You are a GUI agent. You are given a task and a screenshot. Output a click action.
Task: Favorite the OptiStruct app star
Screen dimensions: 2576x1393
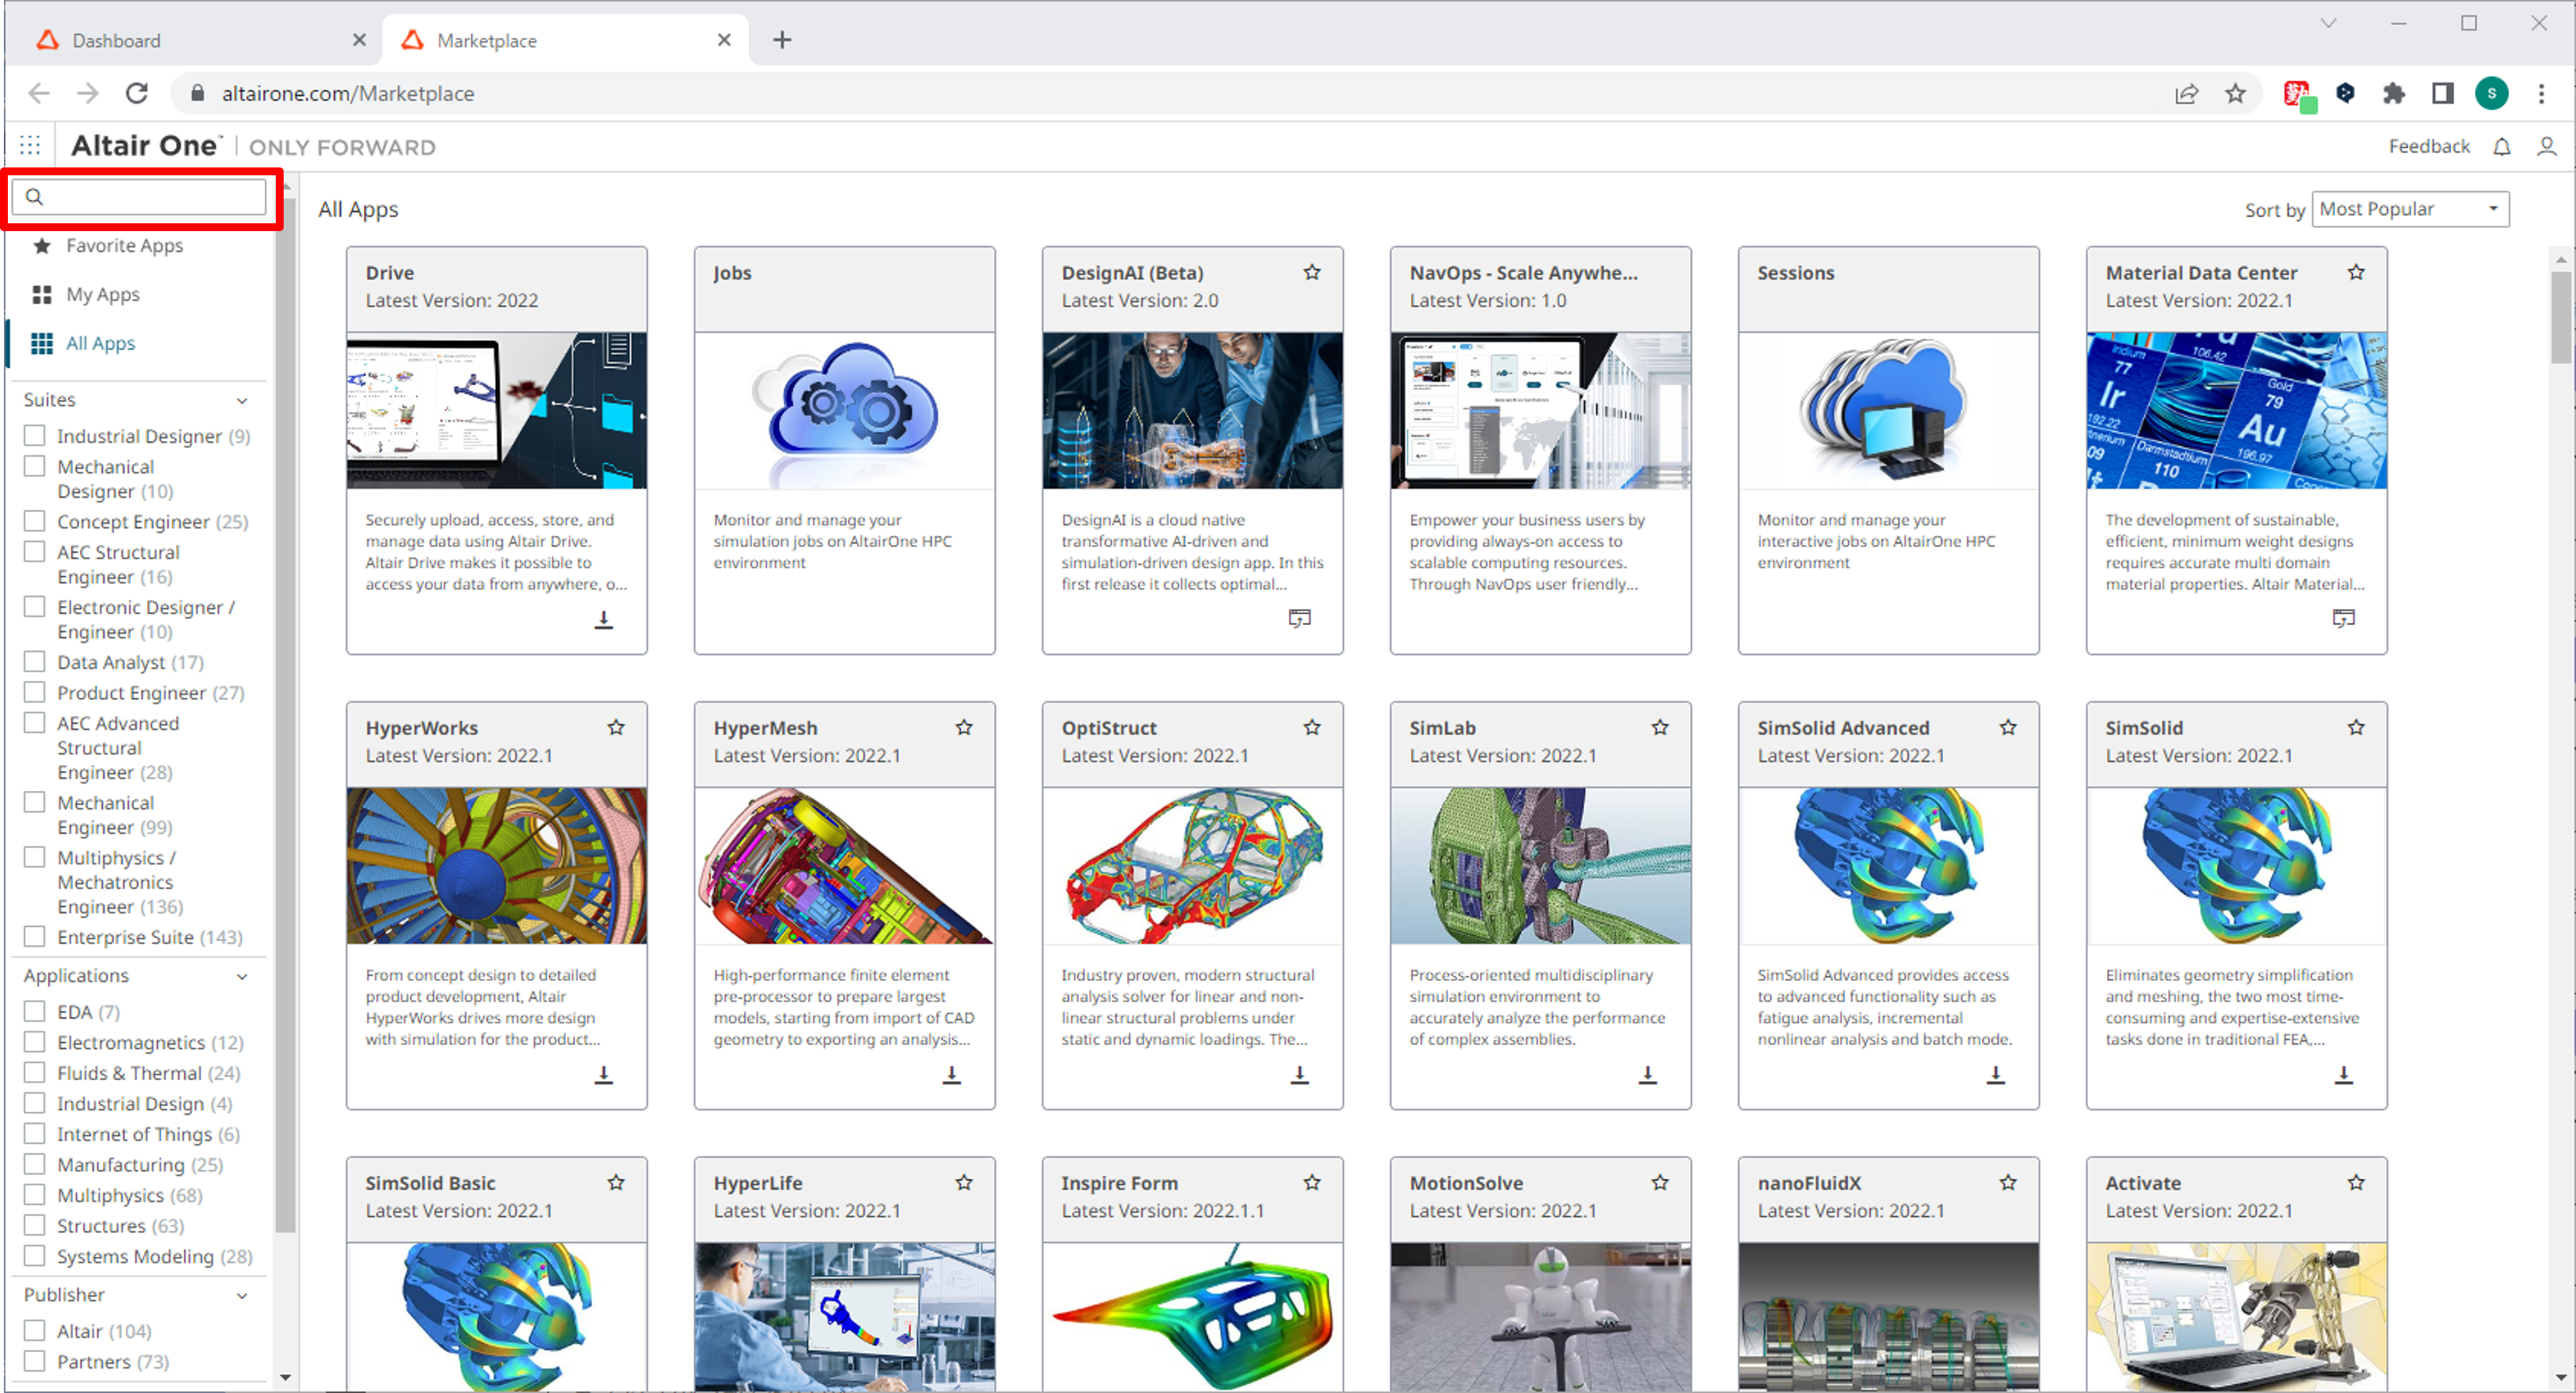coord(1312,727)
